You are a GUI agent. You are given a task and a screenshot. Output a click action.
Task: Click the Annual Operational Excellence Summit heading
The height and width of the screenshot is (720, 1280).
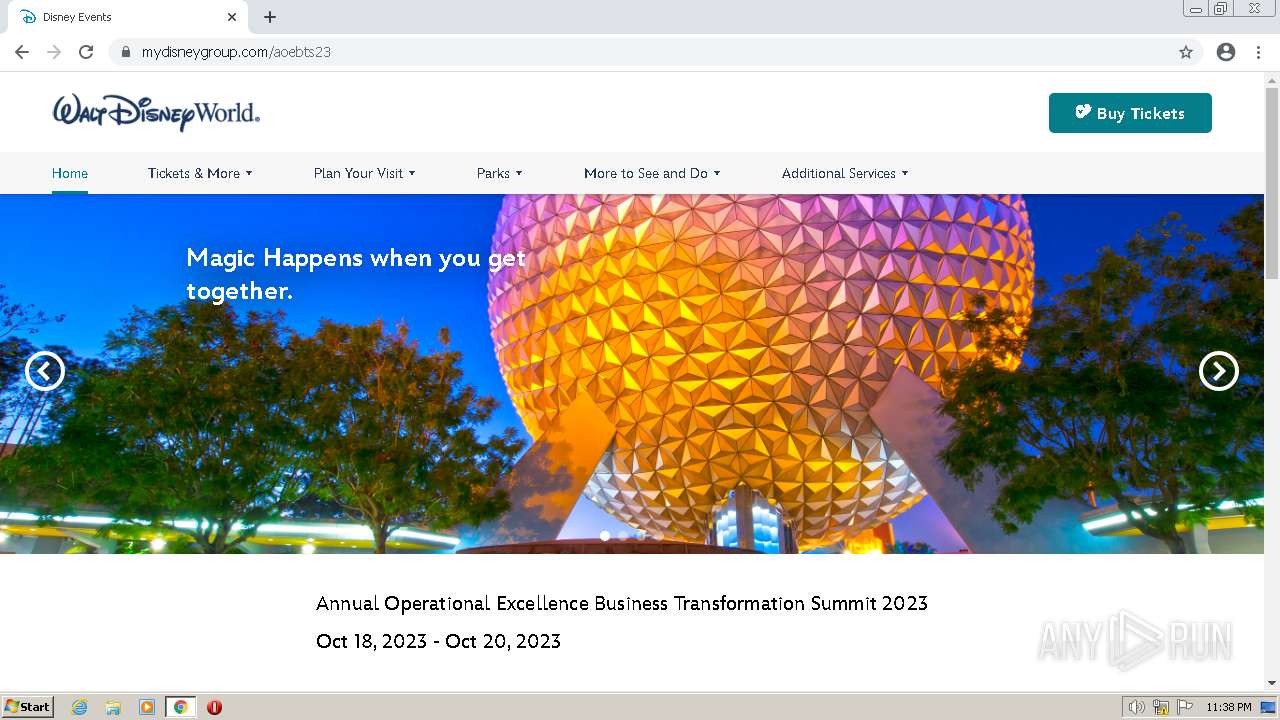tap(622, 603)
